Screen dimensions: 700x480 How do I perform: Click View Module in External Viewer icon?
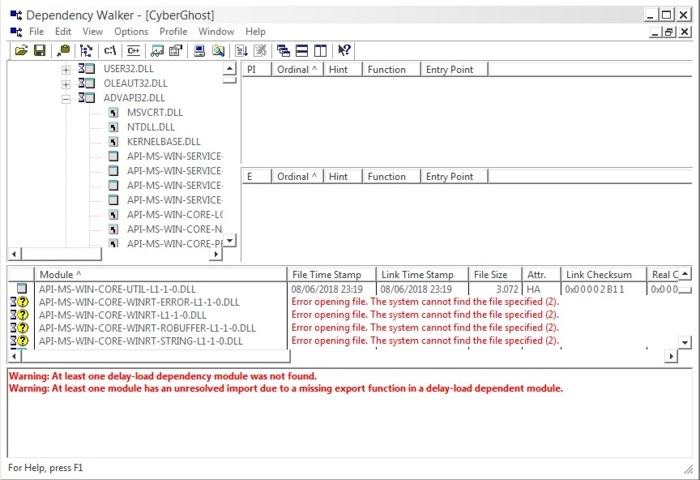(x=157, y=50)
